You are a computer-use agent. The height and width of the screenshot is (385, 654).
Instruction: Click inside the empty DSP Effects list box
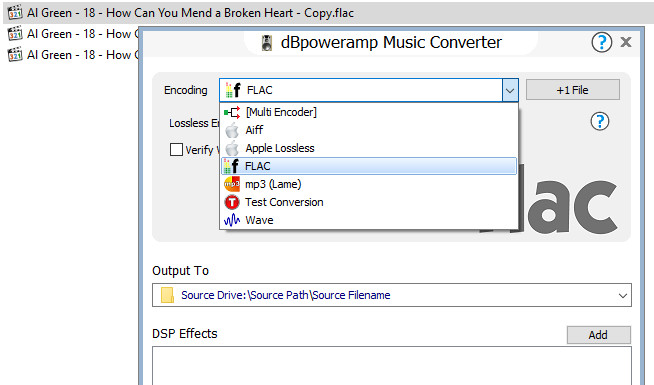(x=392, y=366)
